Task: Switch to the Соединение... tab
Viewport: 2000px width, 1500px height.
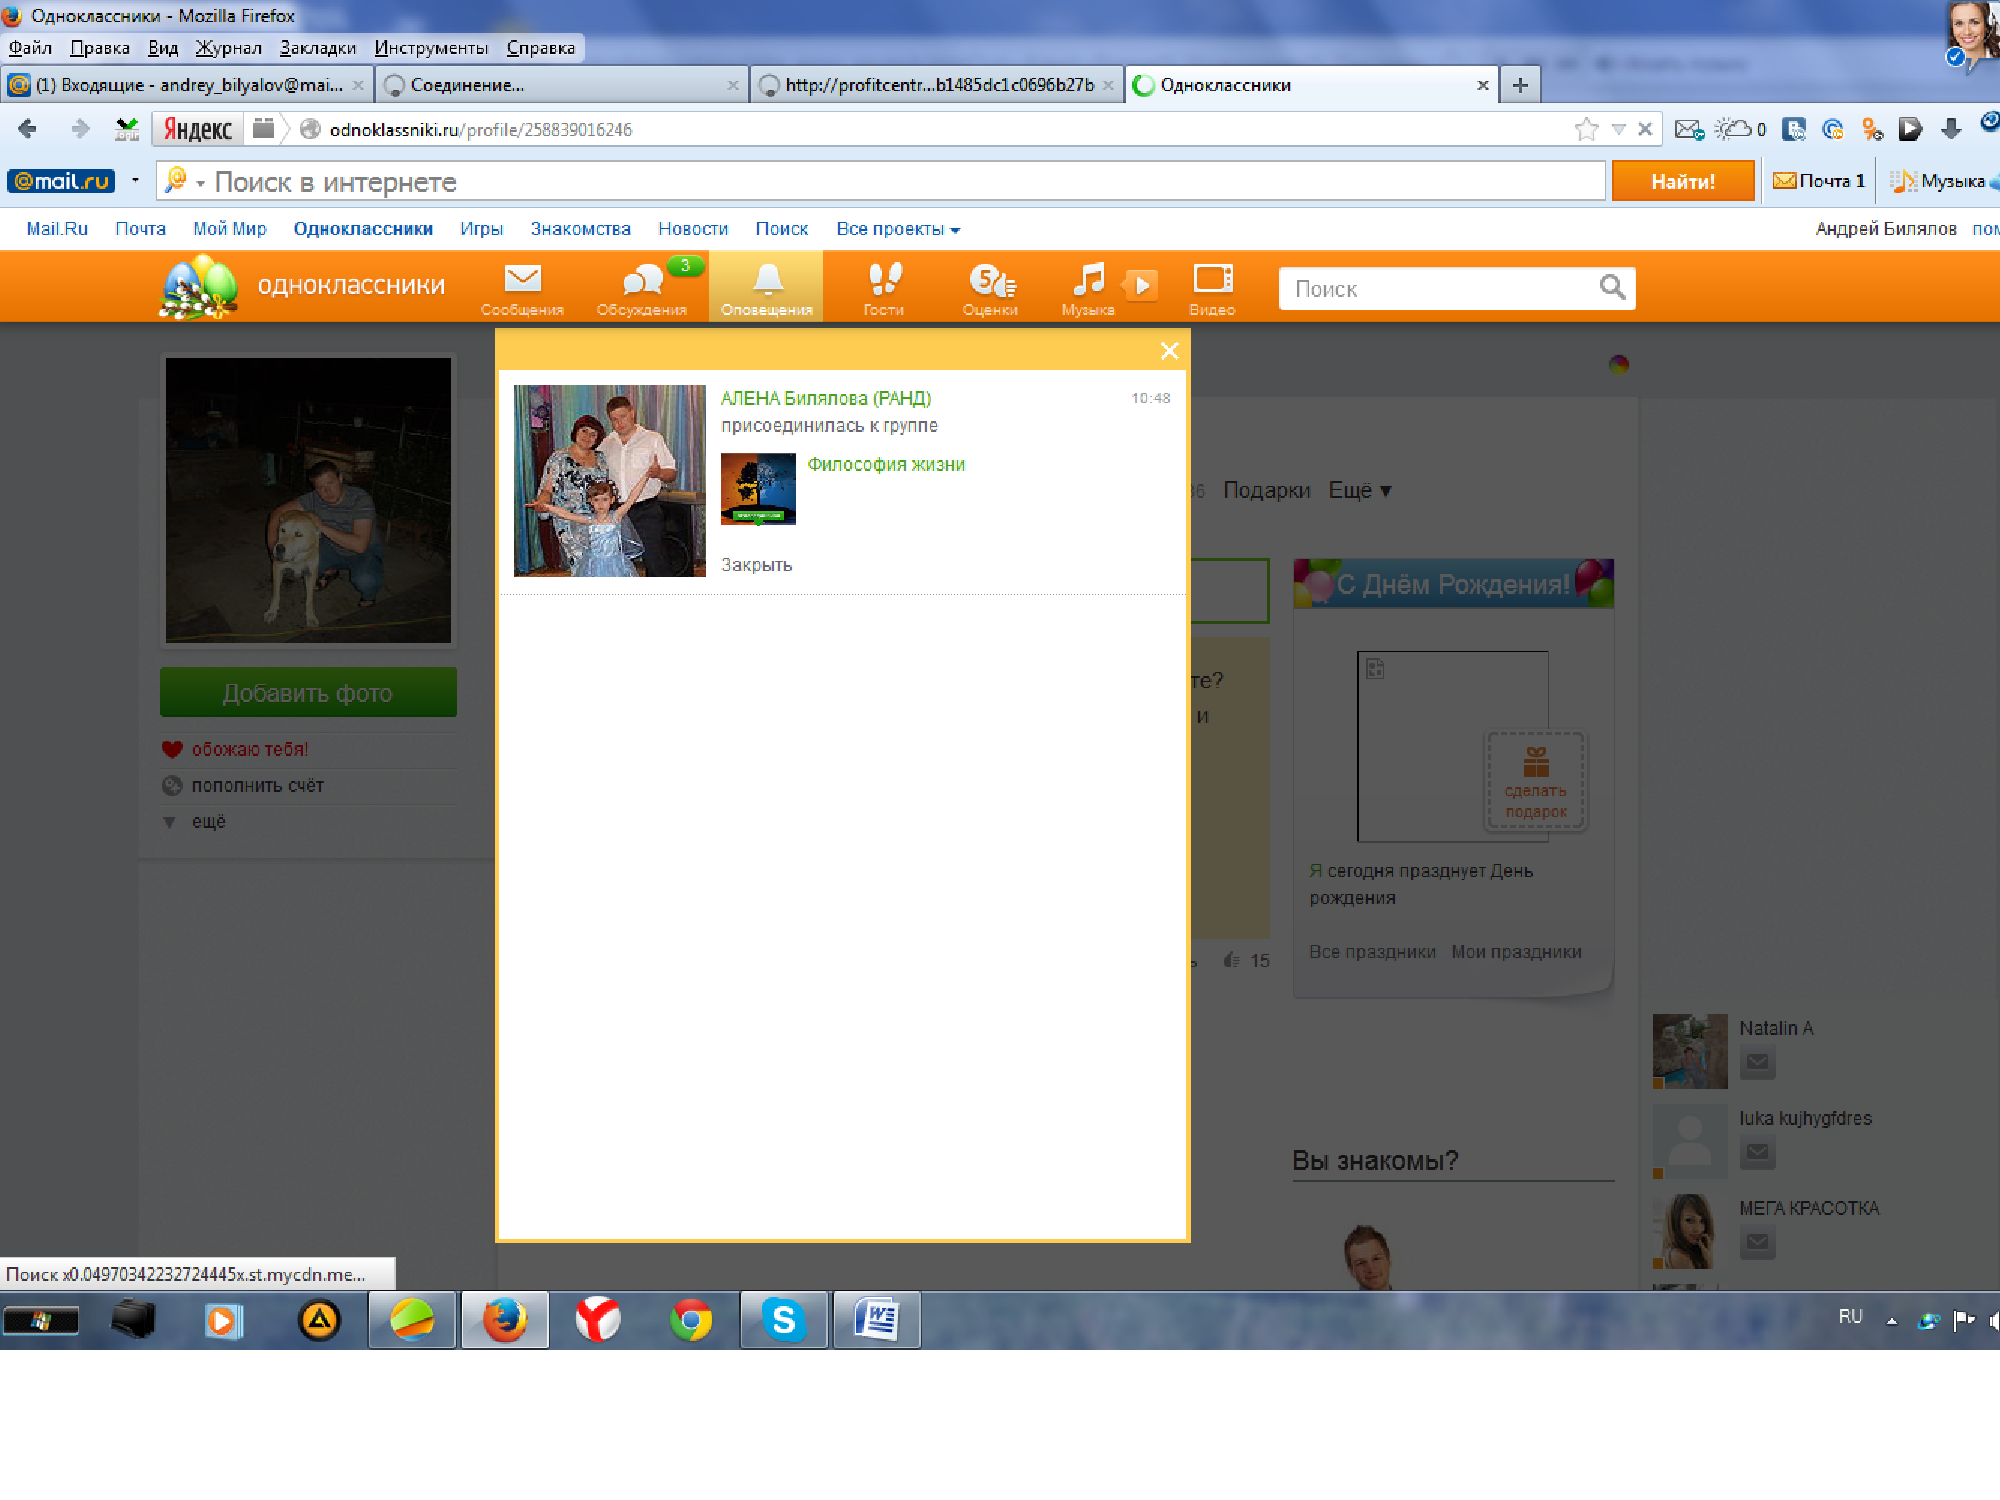Action: click(562, 85)
